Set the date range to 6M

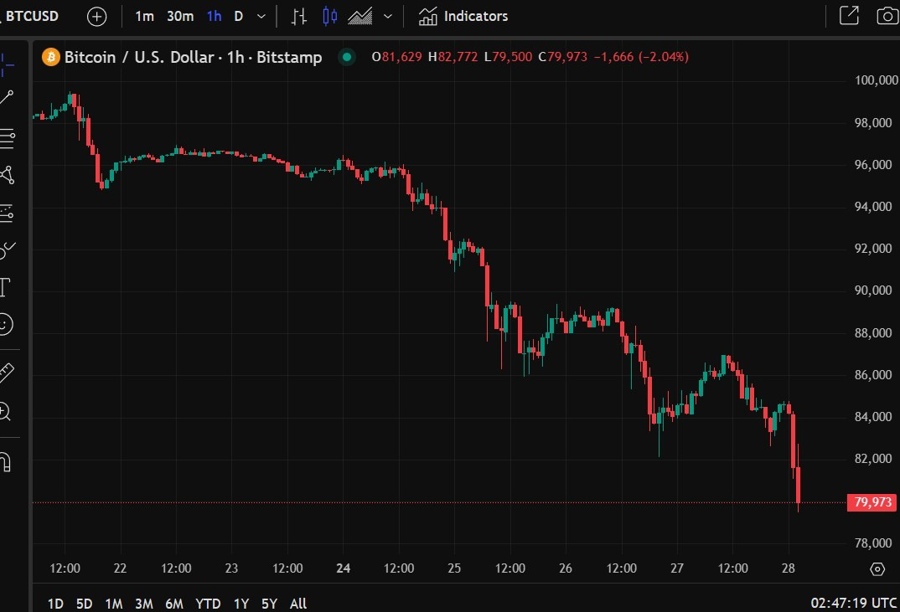click(174, 603)
